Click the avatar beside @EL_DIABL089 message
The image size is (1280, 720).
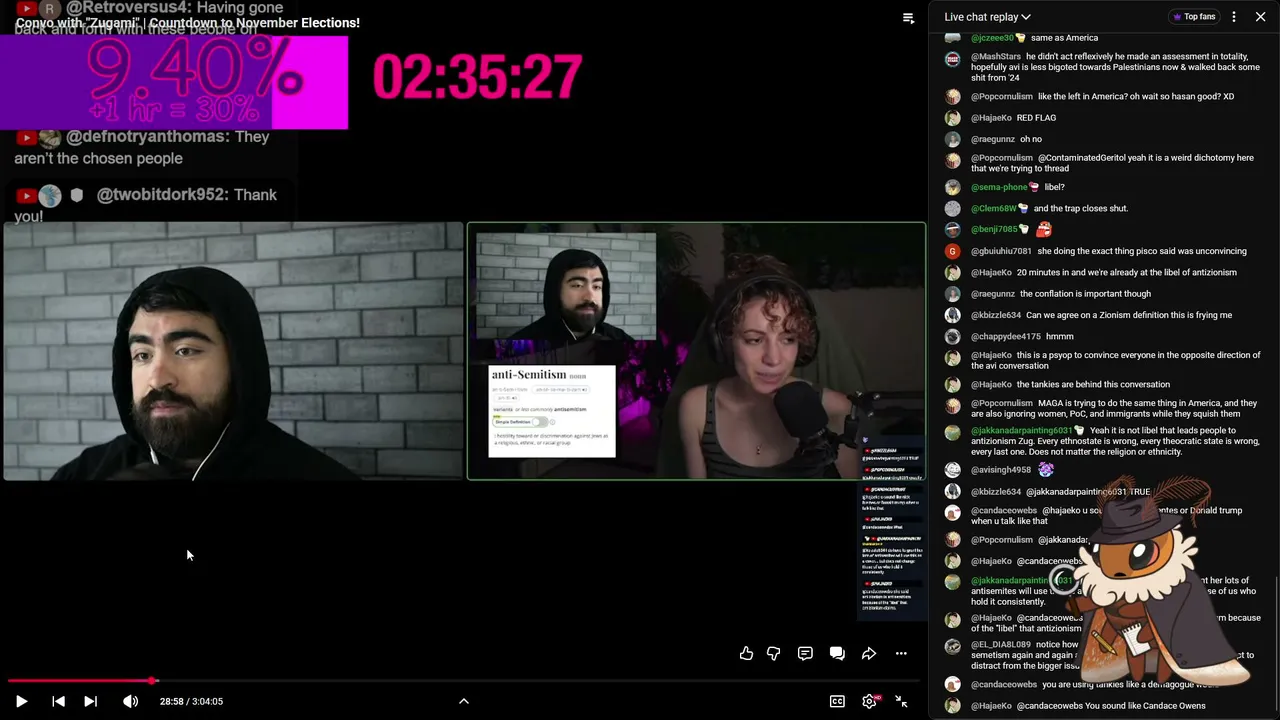point(953,646)
